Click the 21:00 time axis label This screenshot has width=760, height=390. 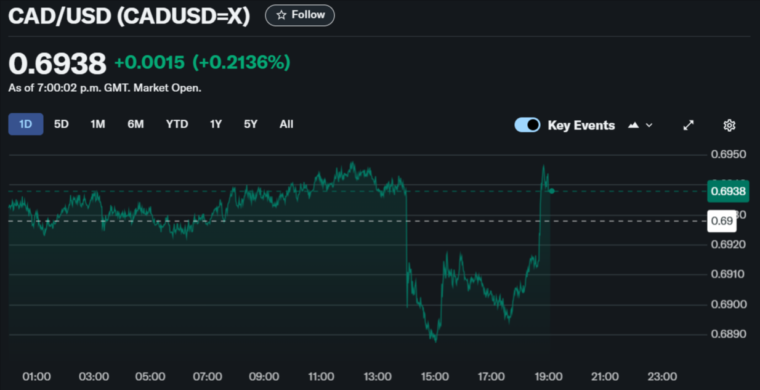(605, 376)
